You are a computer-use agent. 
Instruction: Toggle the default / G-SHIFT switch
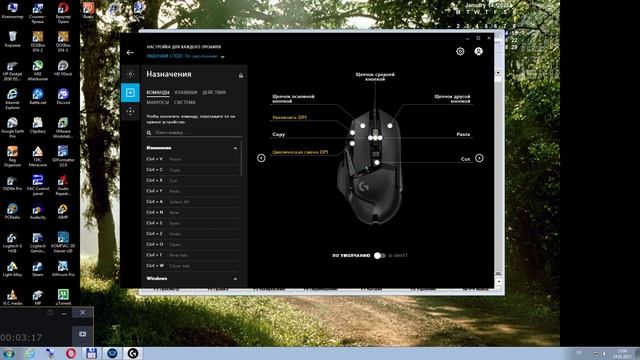(379, 256)
